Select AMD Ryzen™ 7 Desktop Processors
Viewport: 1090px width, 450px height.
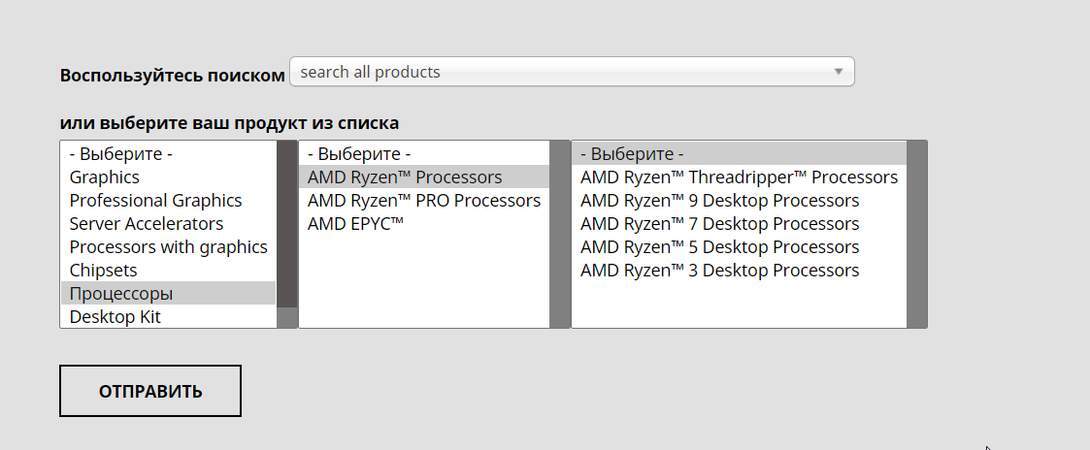pyautogui.click(x=720, y=223)
